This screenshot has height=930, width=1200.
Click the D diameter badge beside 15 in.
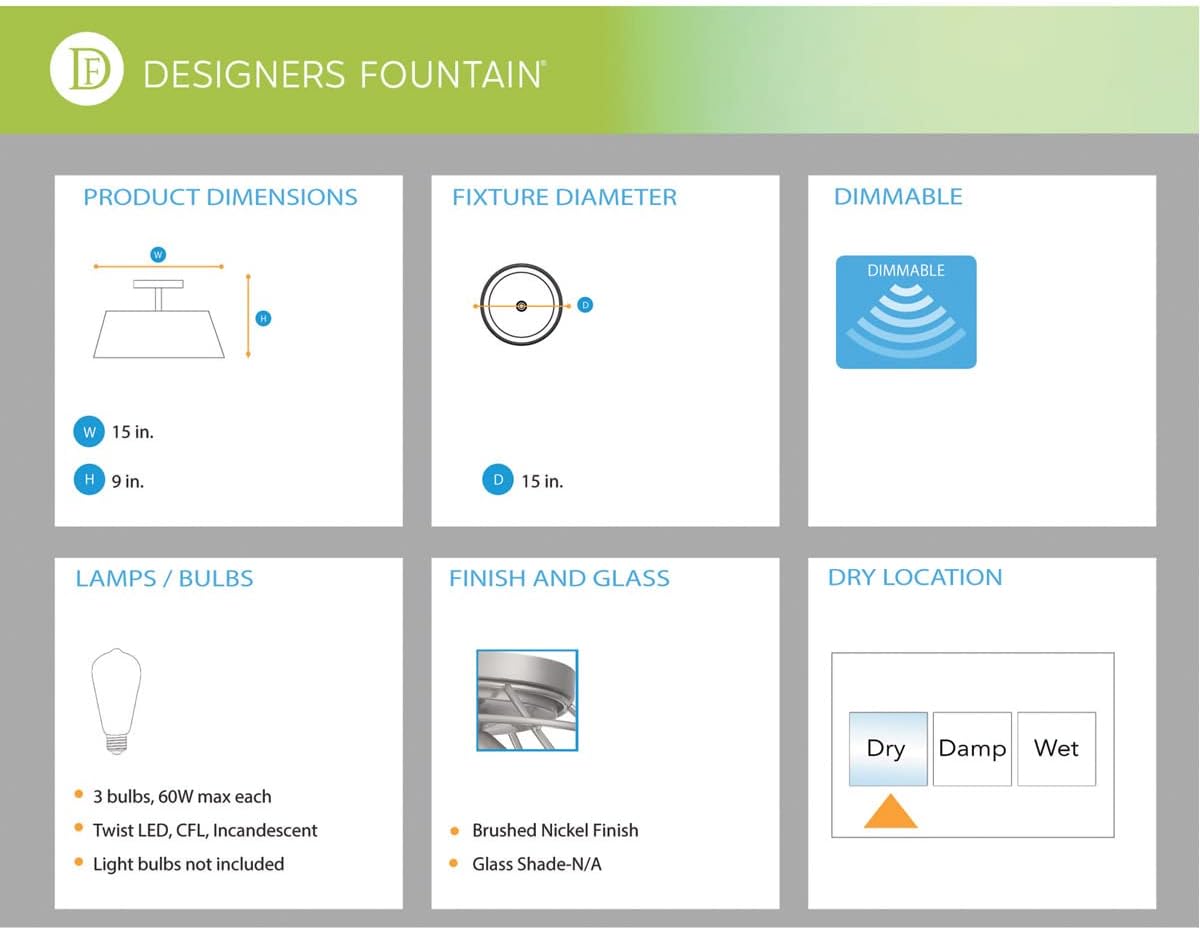pos(498,481)
